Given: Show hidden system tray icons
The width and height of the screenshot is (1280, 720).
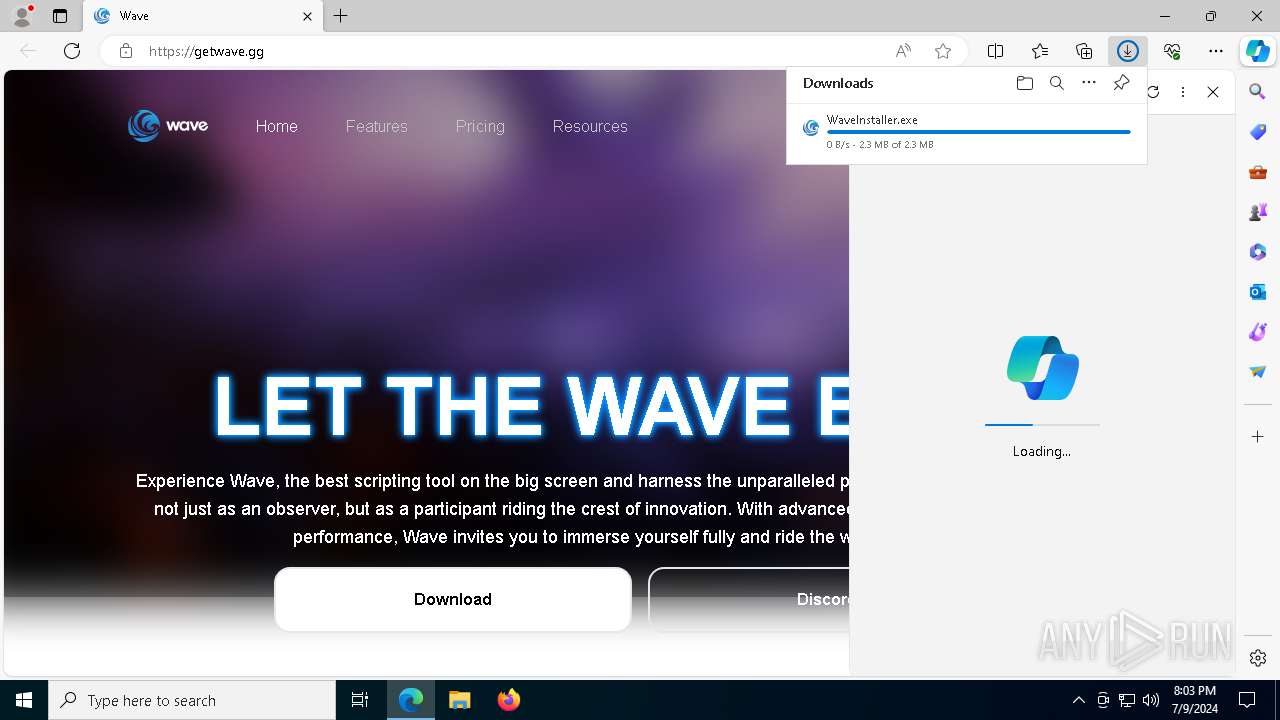Looking at the screenshot, I should [1078, 700].
